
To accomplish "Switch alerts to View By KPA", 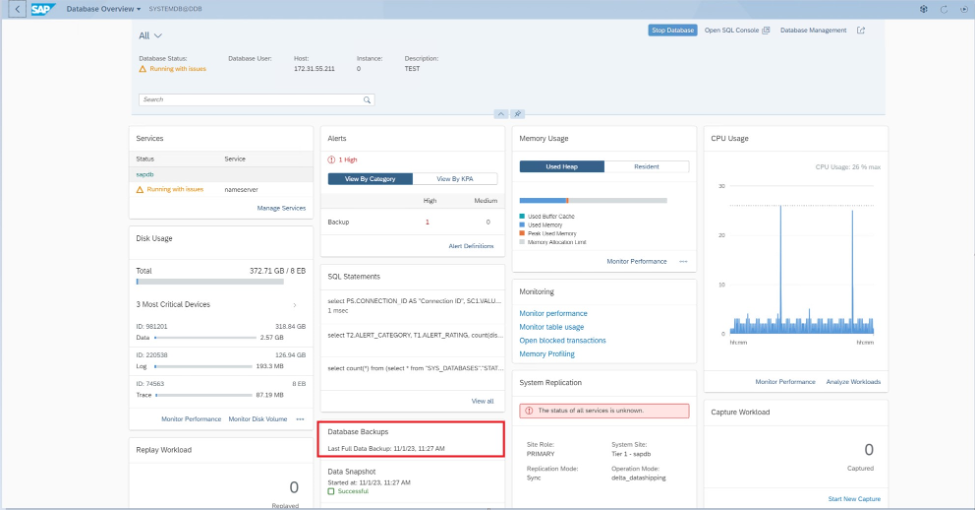I will coord(455,179).
